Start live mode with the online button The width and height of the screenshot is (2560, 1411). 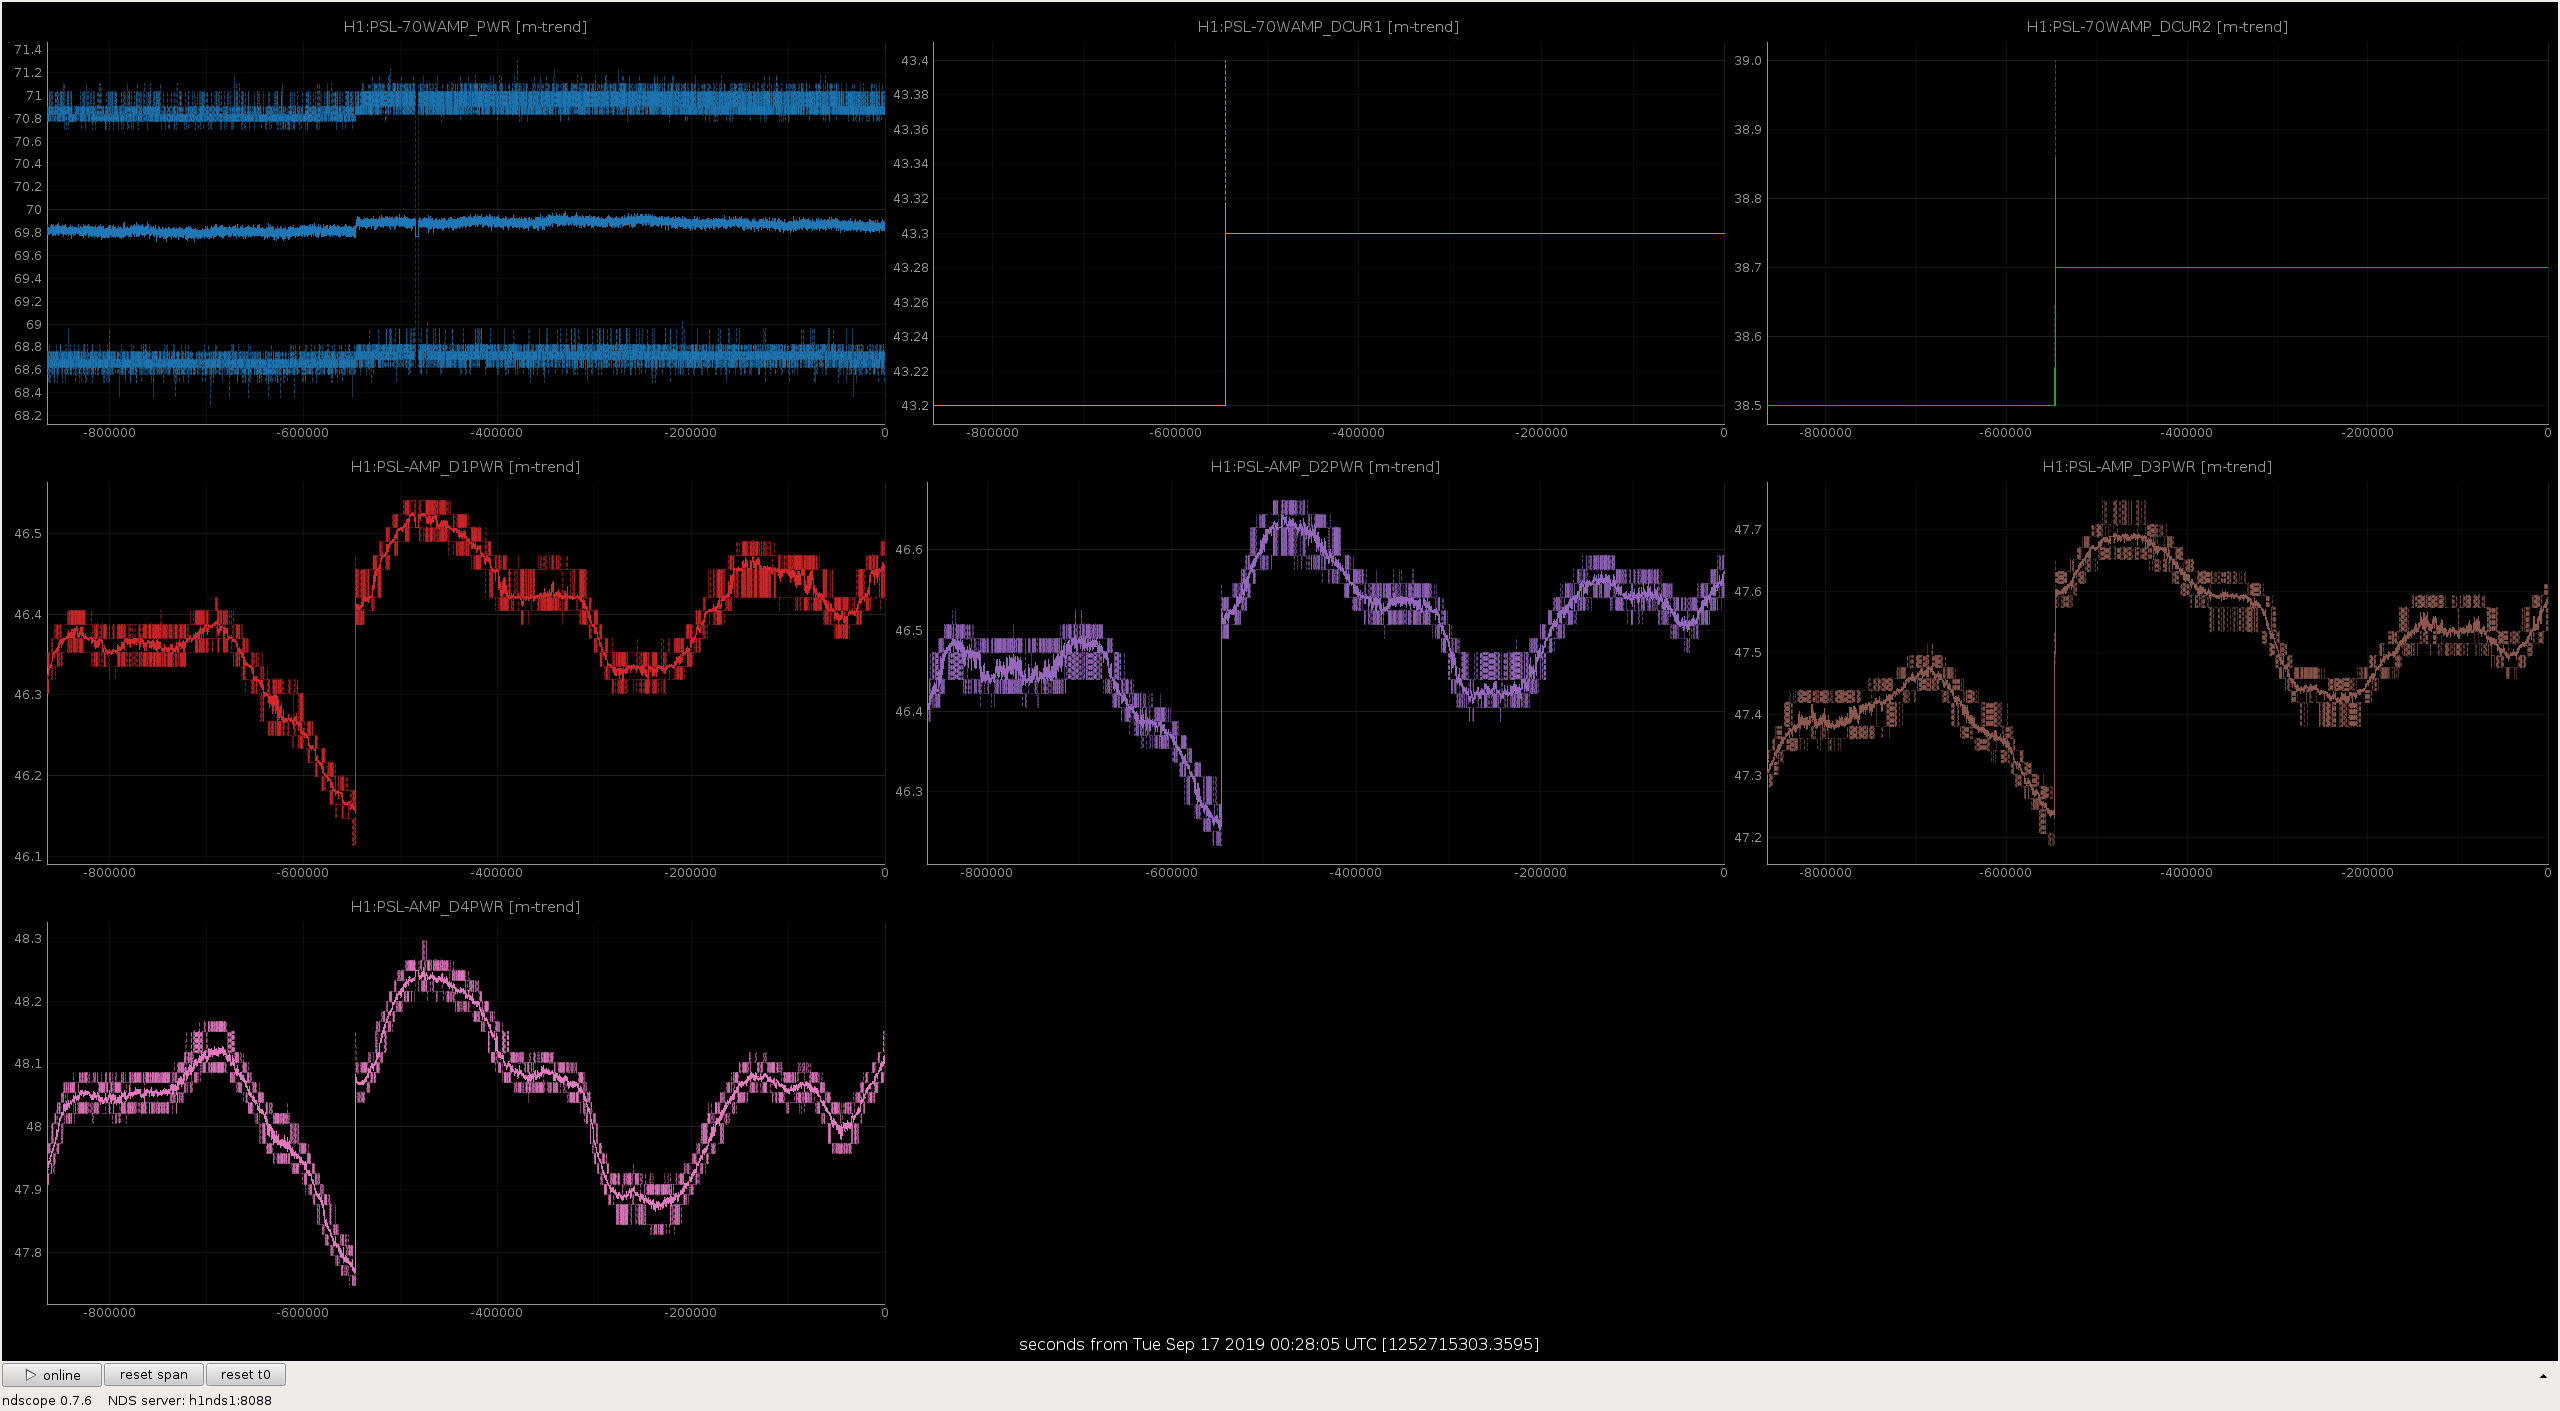pos(52,1375)
